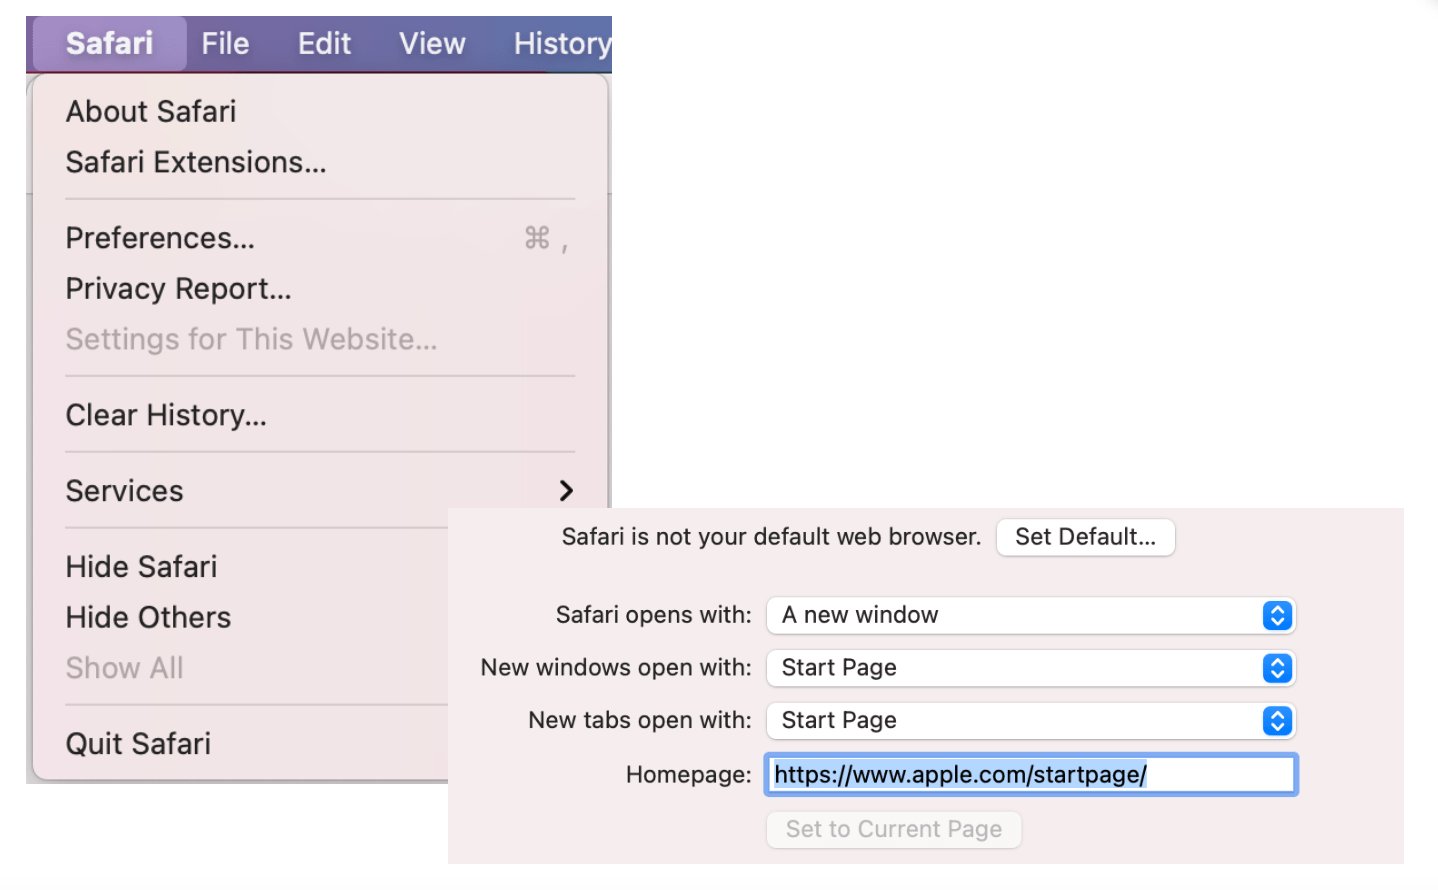Open 'Safari opens with' dropdown

tap(1030, 615)
